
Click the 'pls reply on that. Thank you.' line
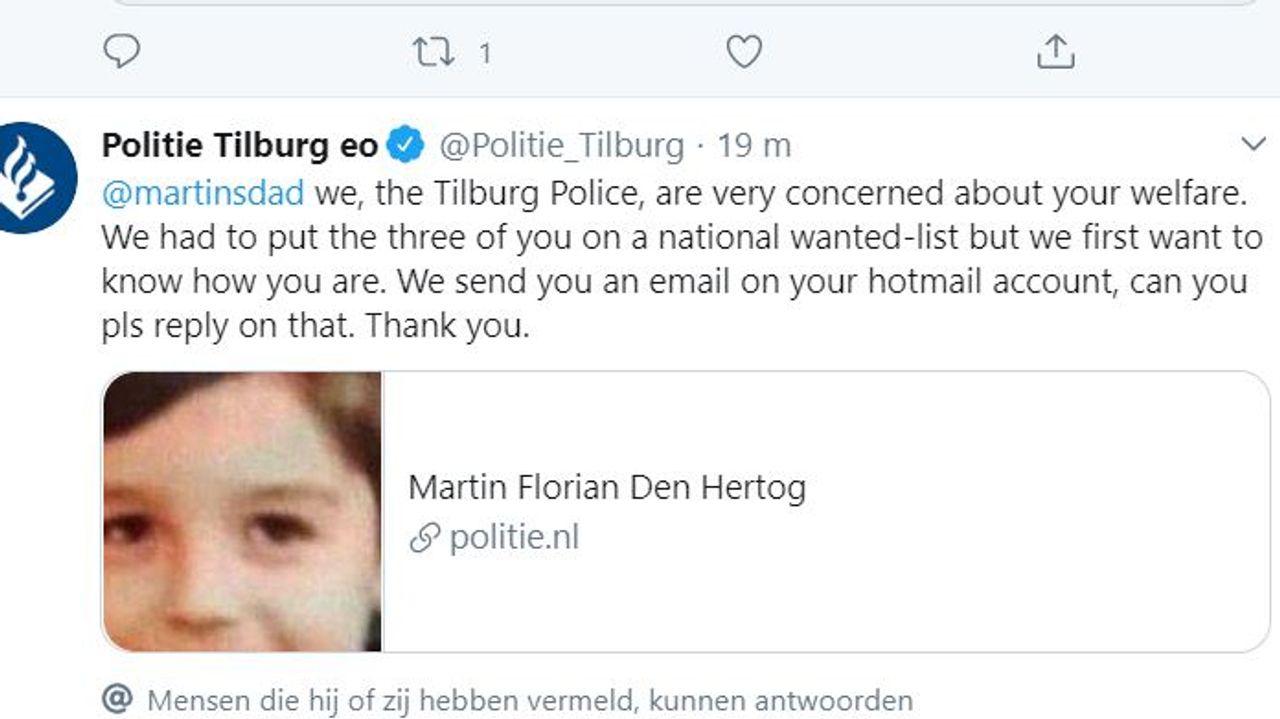point(315,327)
